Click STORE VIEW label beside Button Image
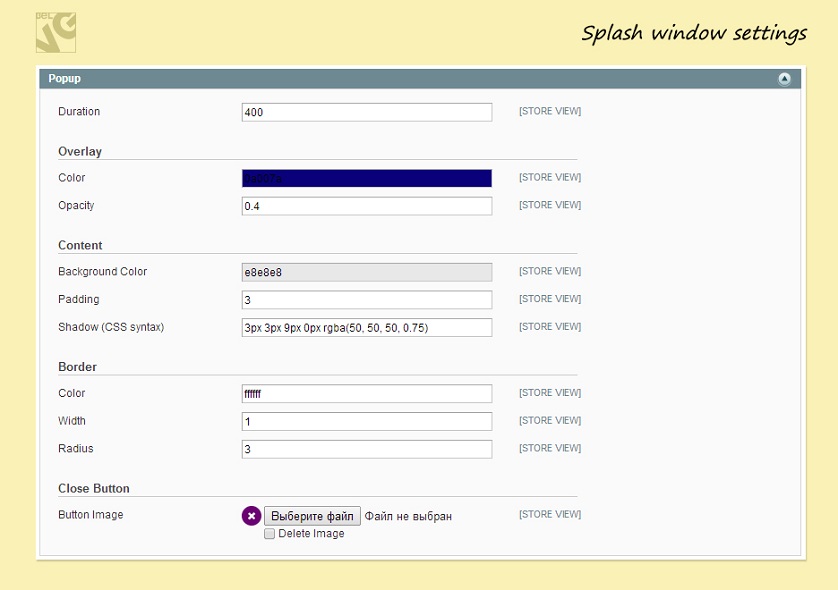Screen dimensions: 838x590 (549, 515)
